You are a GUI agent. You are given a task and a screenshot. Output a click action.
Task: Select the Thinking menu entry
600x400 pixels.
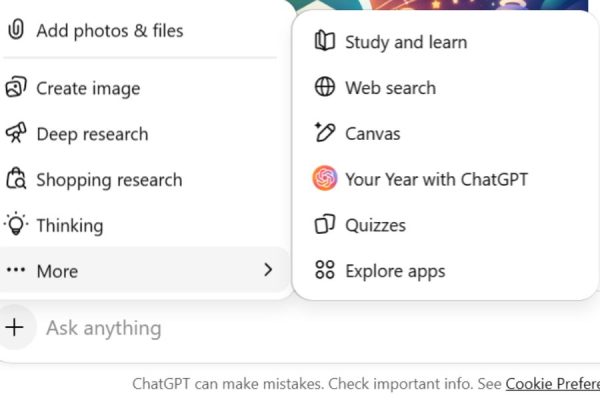(x=69, y=225)
